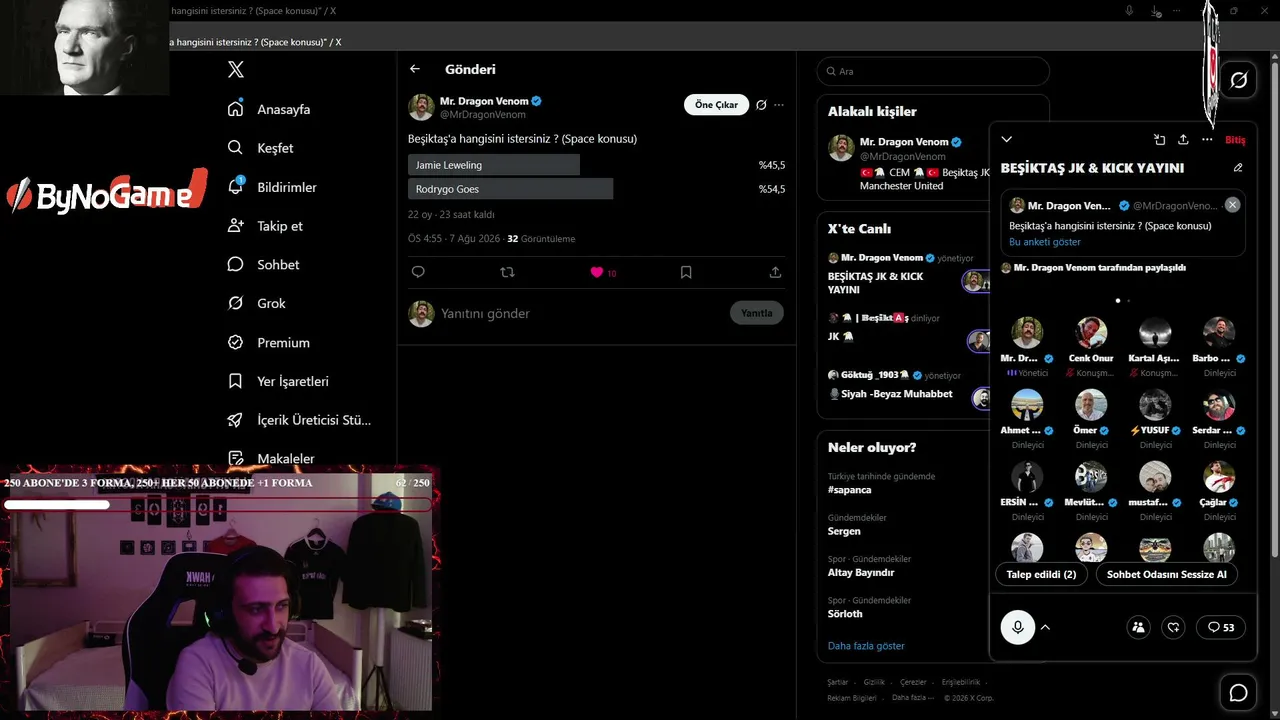Open Ömer's listener avatar
The height and width of the screenshot is (720, 1280).
point(1091,405)
